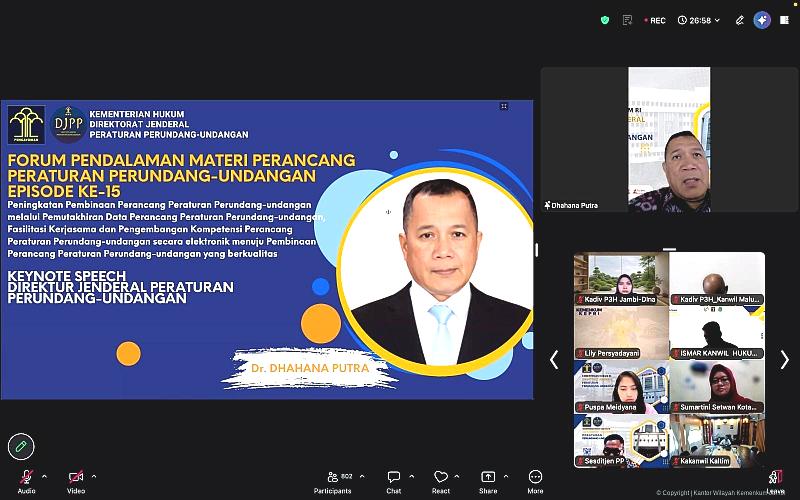Click muted mic icon on Lily Persyadayani
Viewport: 800px width, 500px height.
(580, 353)
